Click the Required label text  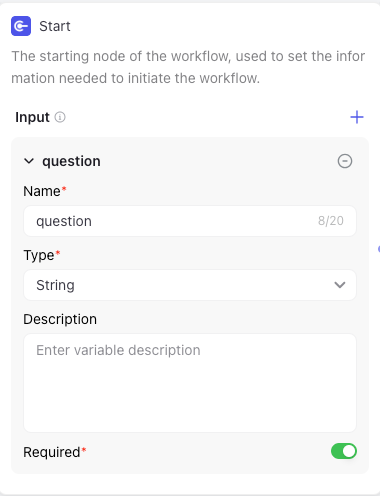(x=52, y=452)
